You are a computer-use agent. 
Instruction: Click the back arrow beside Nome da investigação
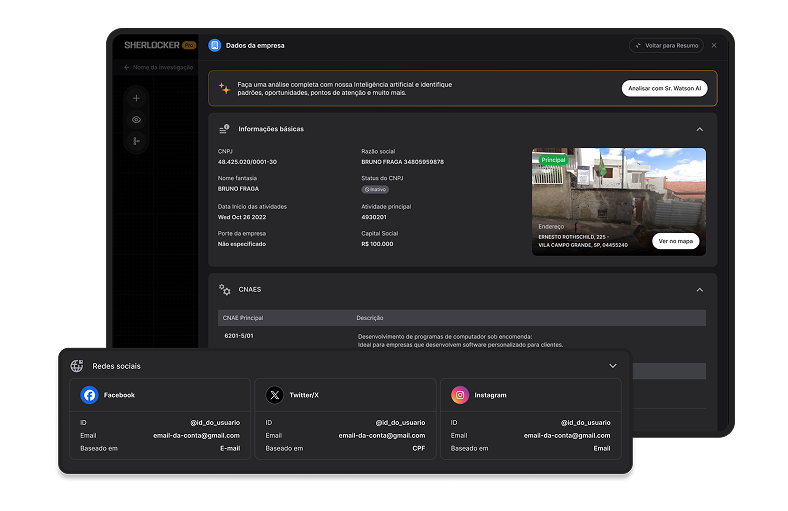coord(126,67)
